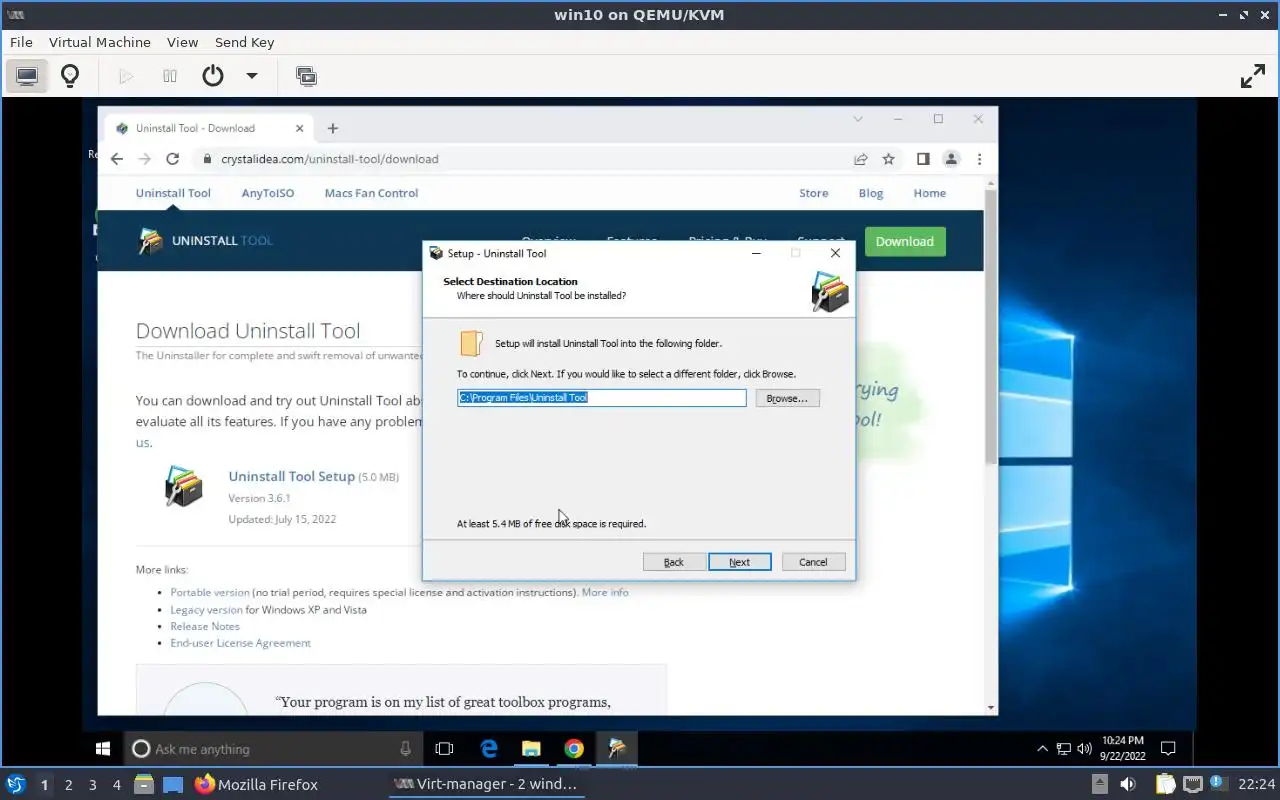Open the manage VM snapshots icon
This screenshot has height=800, width=1280.
pyautogui.click(x=306, y=76)
